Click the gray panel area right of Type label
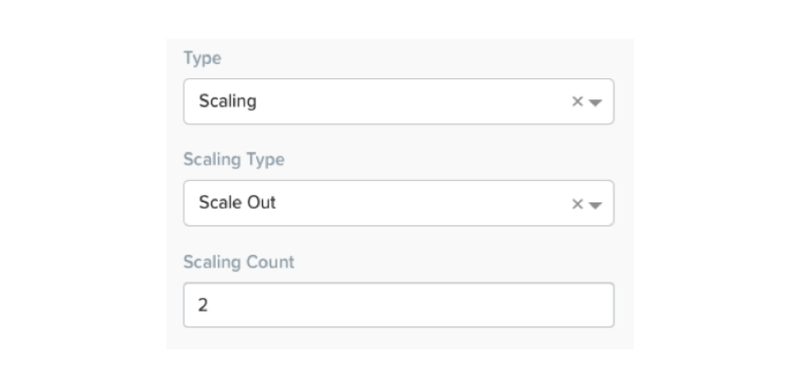 tap(418, 58)
